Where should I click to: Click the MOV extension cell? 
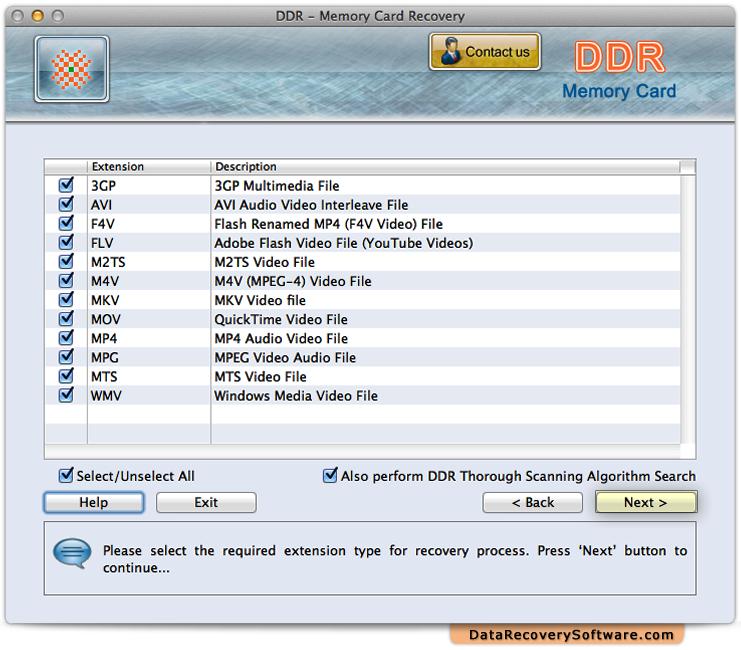click(x=149, y=319)
